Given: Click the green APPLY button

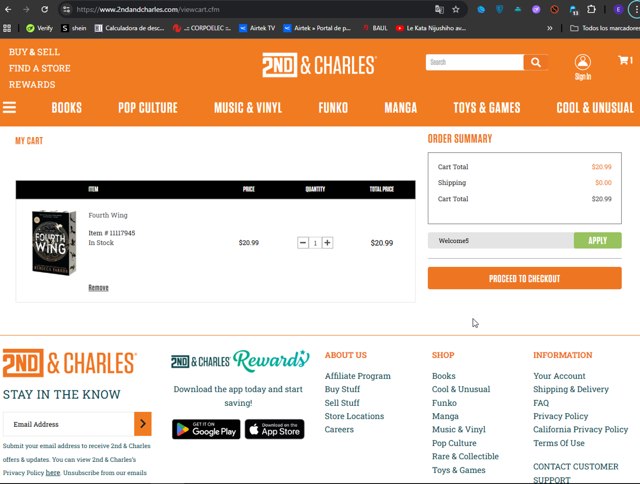Looking at the screenshot, I should tap(598, 240).
